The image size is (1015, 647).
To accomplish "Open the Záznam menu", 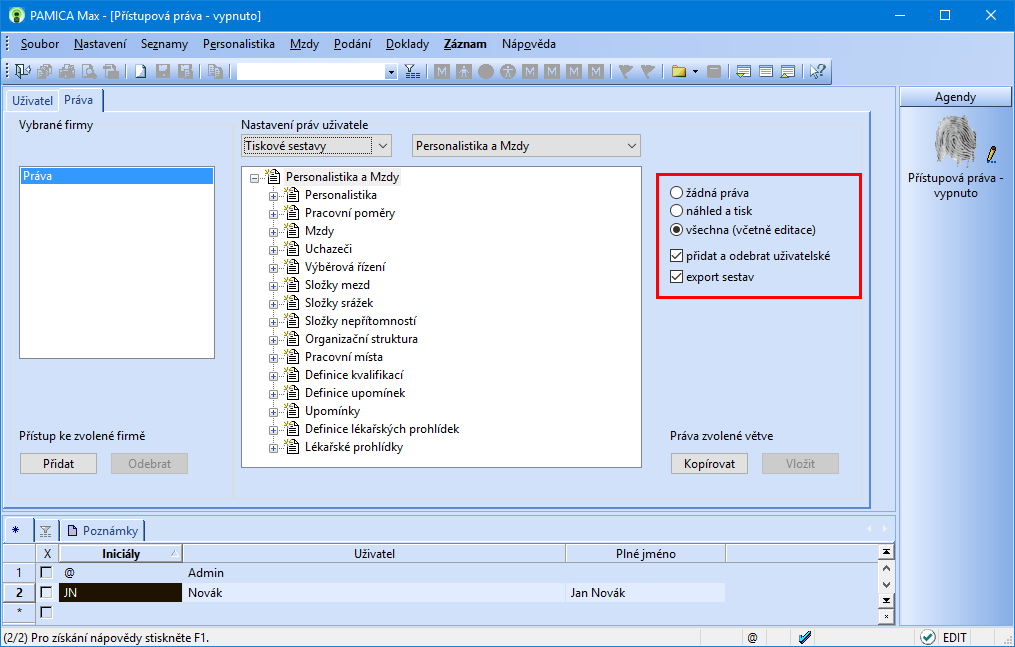I will (x=465, y=44).
